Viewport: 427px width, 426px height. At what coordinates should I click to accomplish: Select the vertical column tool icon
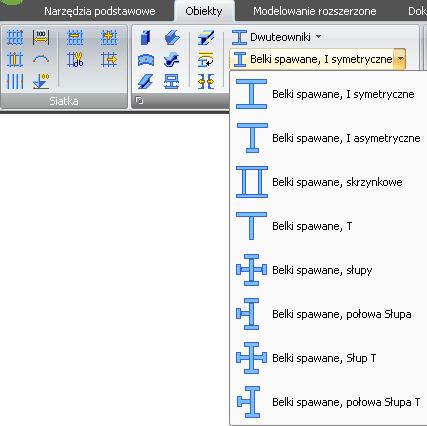[x=145, y=37]
